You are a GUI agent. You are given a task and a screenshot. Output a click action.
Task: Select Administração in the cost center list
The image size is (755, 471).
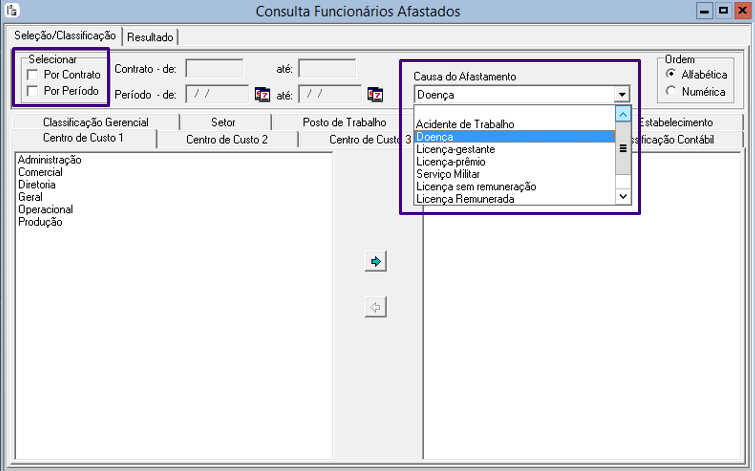[x=50, y=159]
